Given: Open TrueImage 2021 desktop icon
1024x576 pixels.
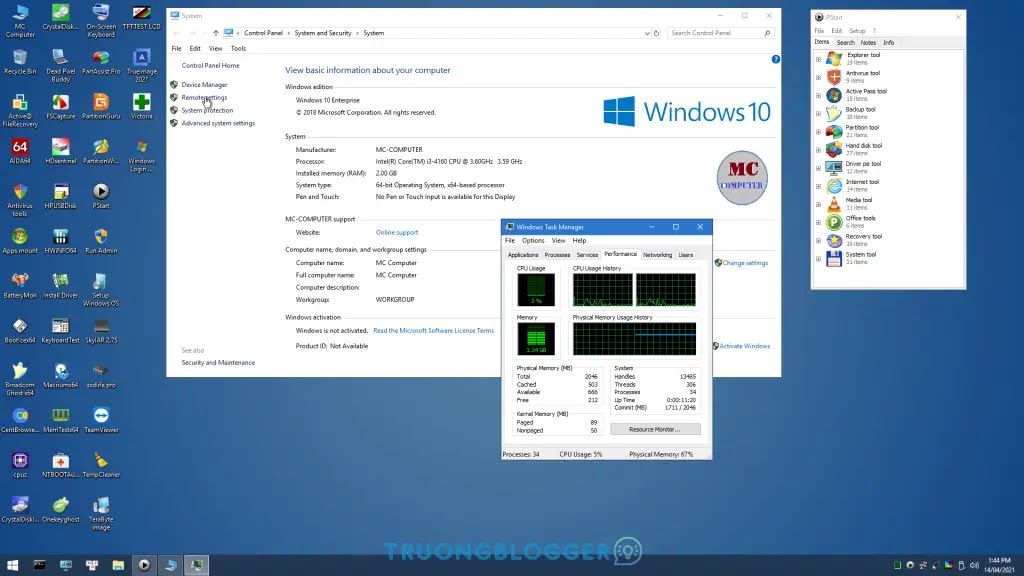Looking at the screenshot, I should (x=142, y=66).
